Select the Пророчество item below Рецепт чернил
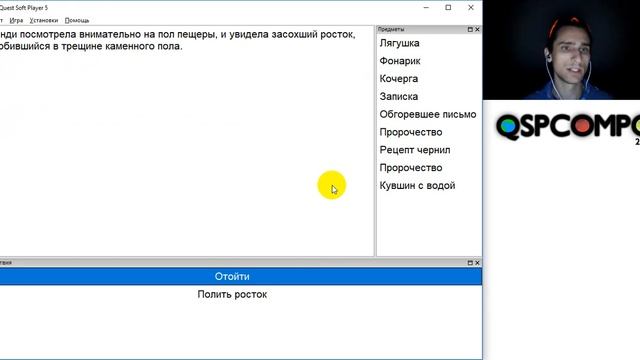The image size is (640, 360). pos(411,168)
